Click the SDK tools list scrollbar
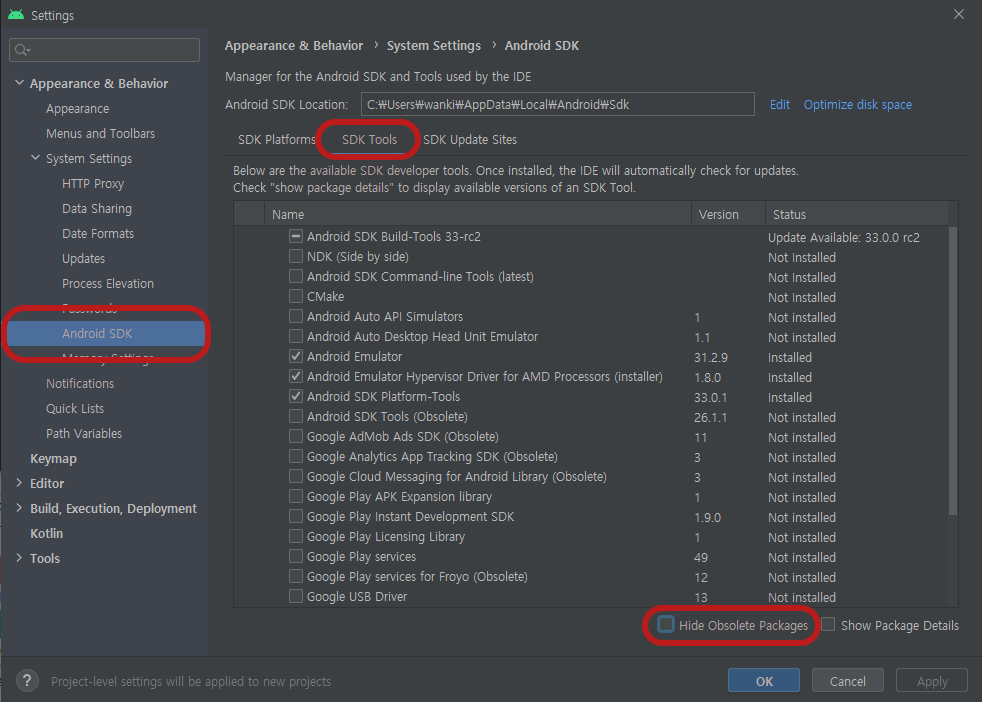This screenshot has height=702, width=982. tap(953, 371)
